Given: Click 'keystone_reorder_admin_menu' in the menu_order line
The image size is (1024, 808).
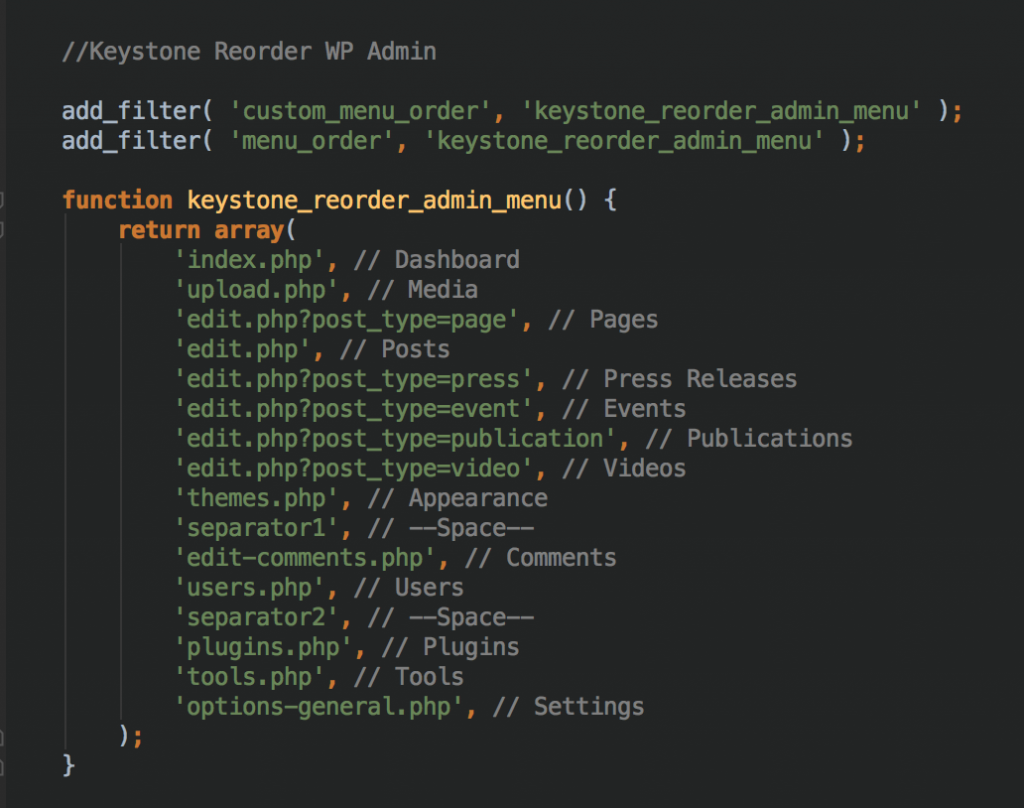Looking at the screenshot, I should coord(624,141).
